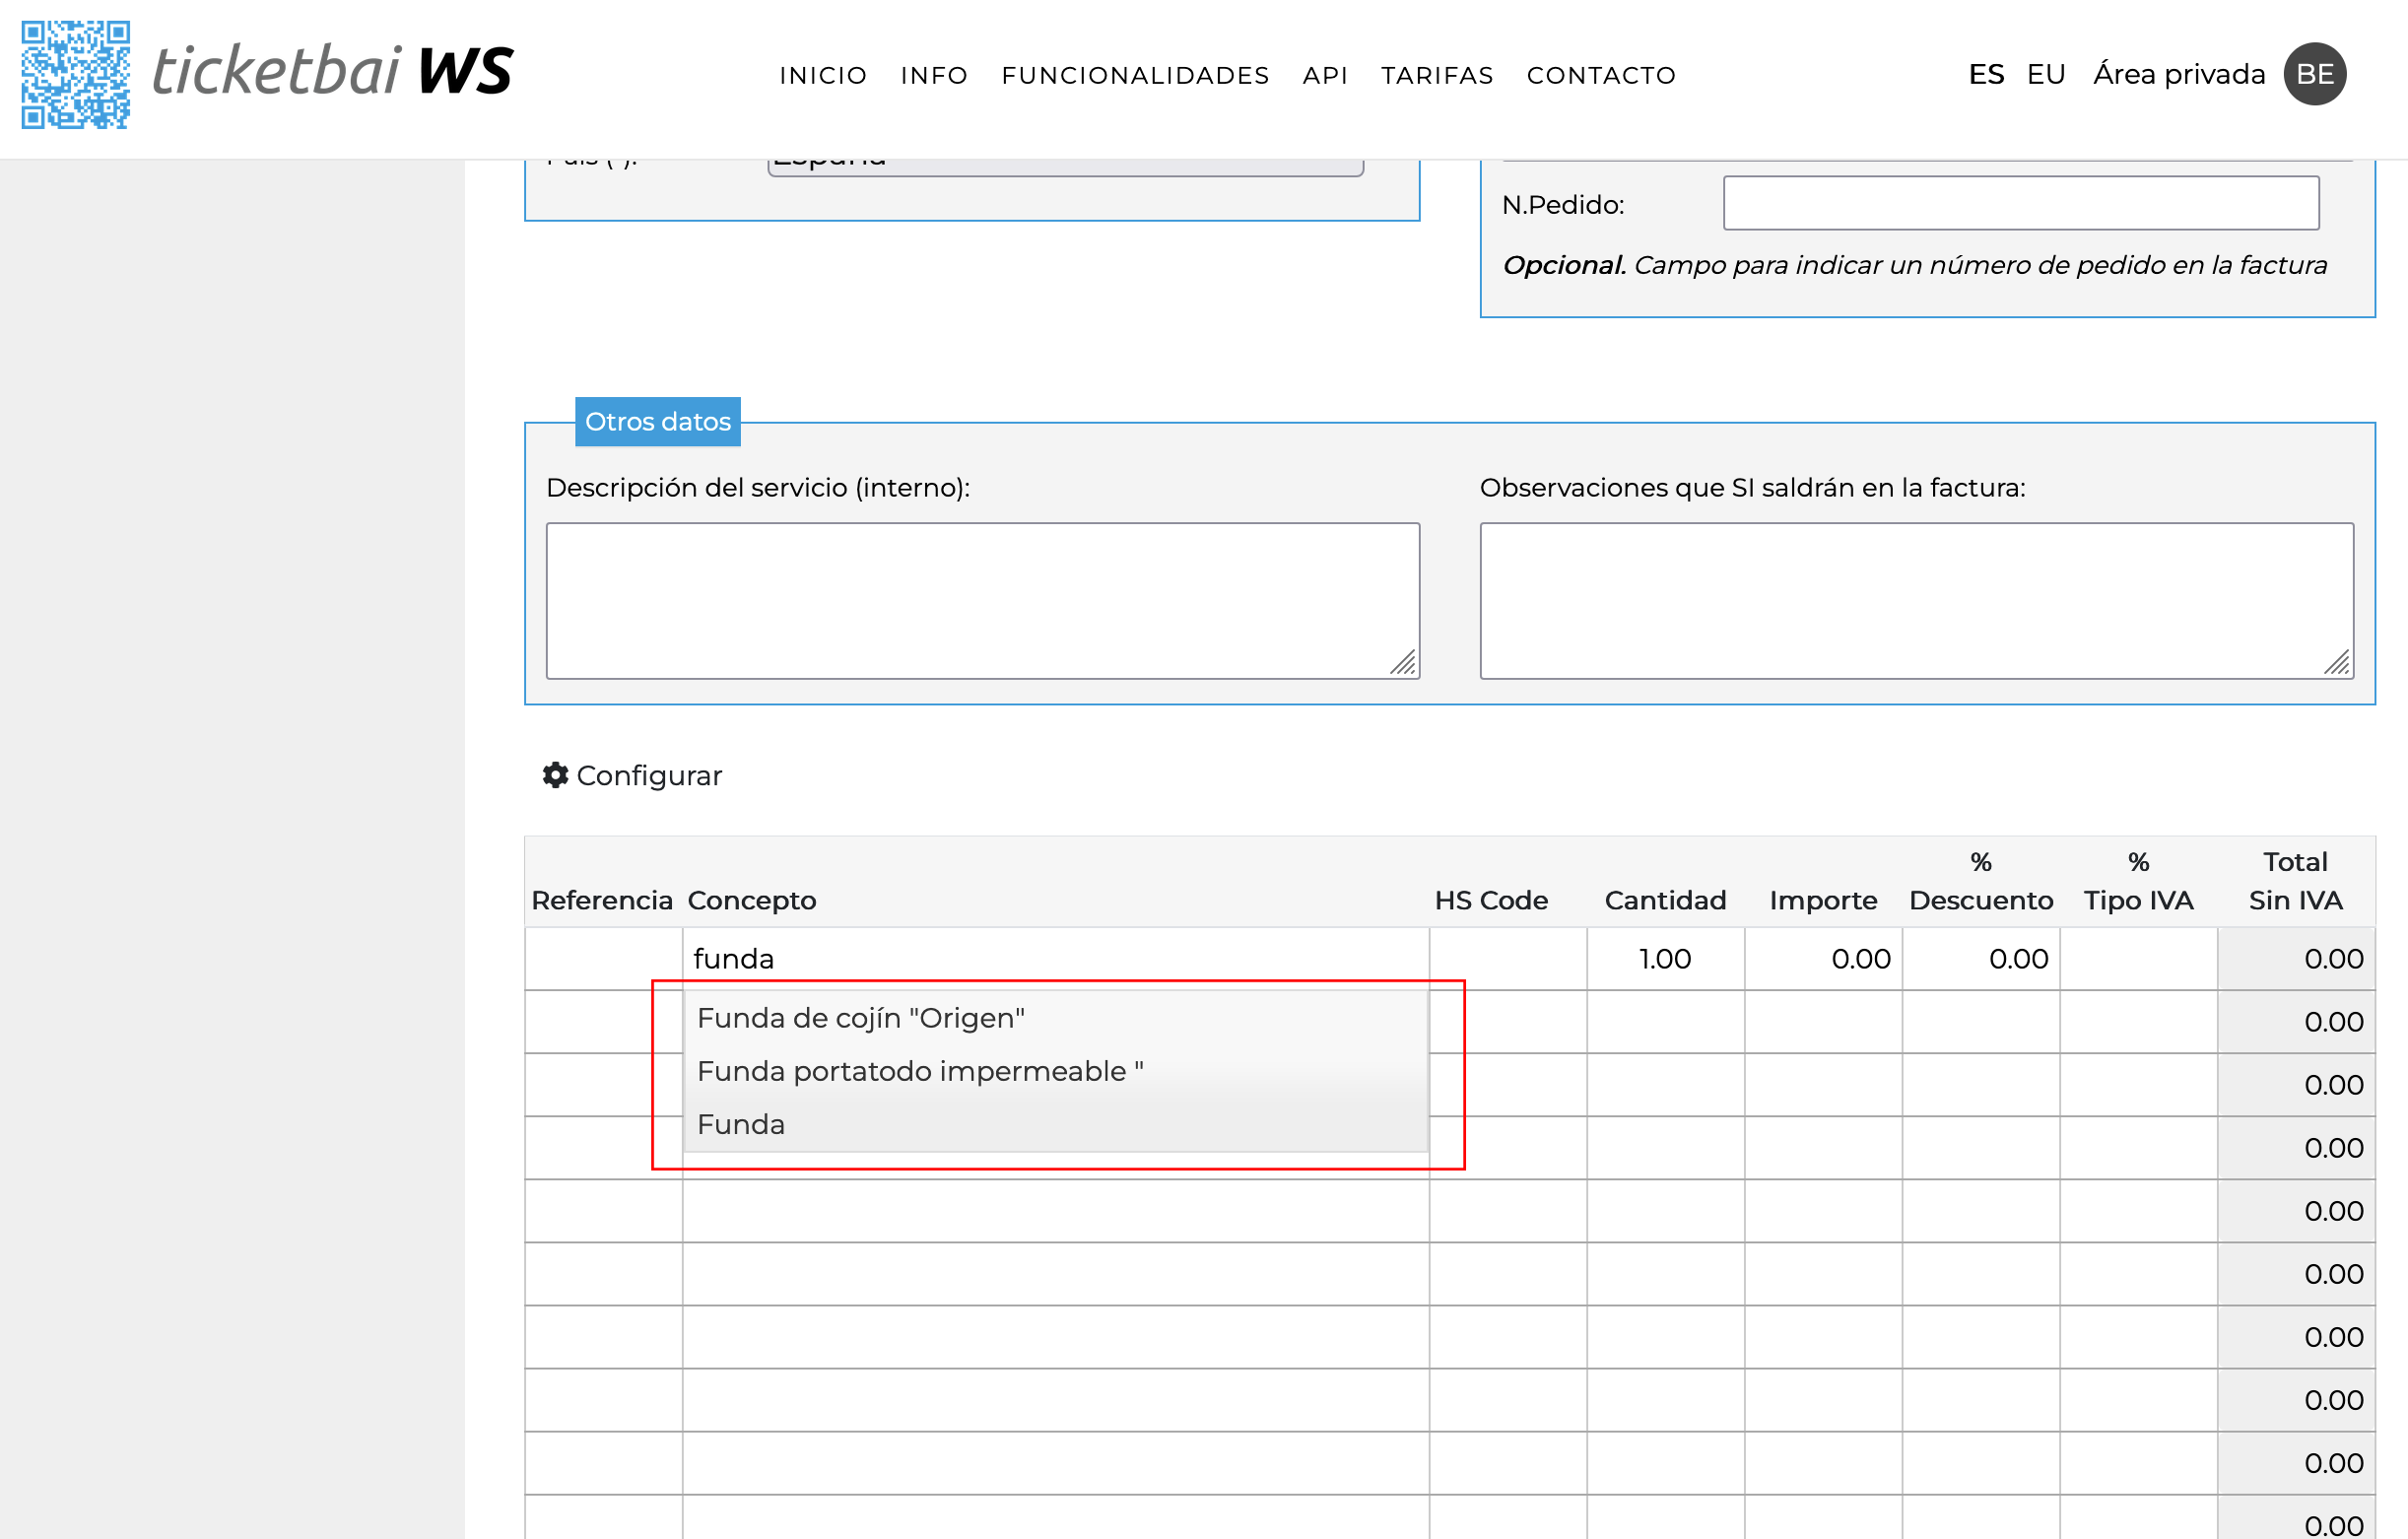Image resolution: width=2408 pixels, height=1539 pixels.
Task: Open the INICIO menu item
Action: click(x=823, y=75)
